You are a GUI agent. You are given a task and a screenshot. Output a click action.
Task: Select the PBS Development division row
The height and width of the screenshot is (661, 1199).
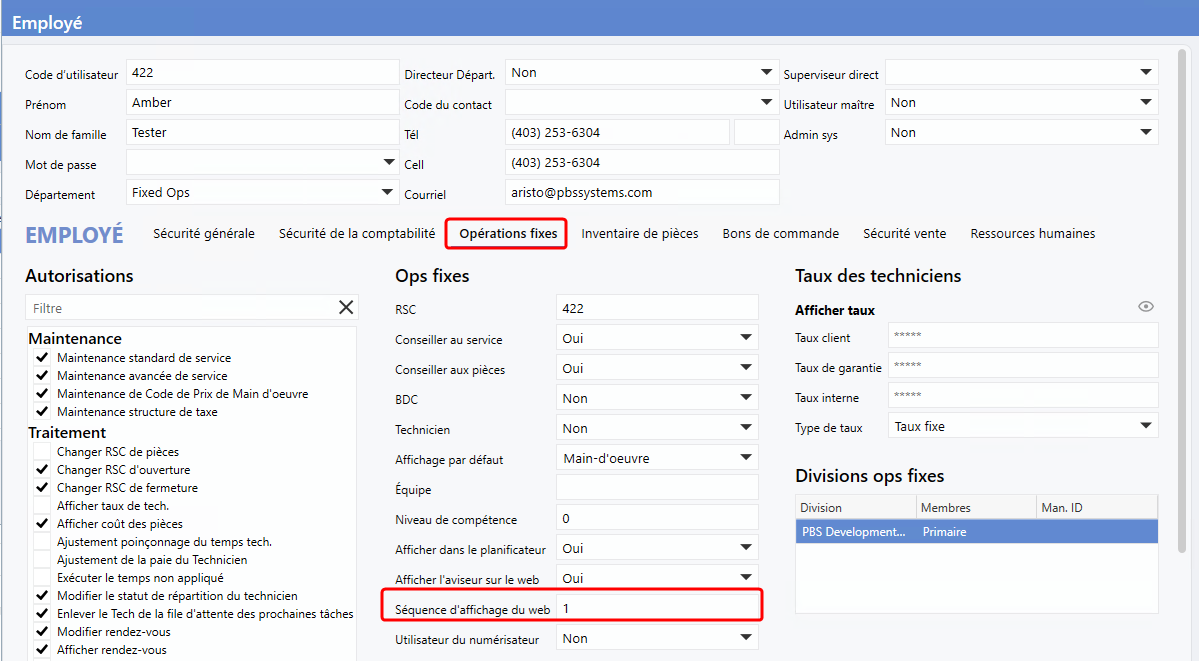click(975, 532)
